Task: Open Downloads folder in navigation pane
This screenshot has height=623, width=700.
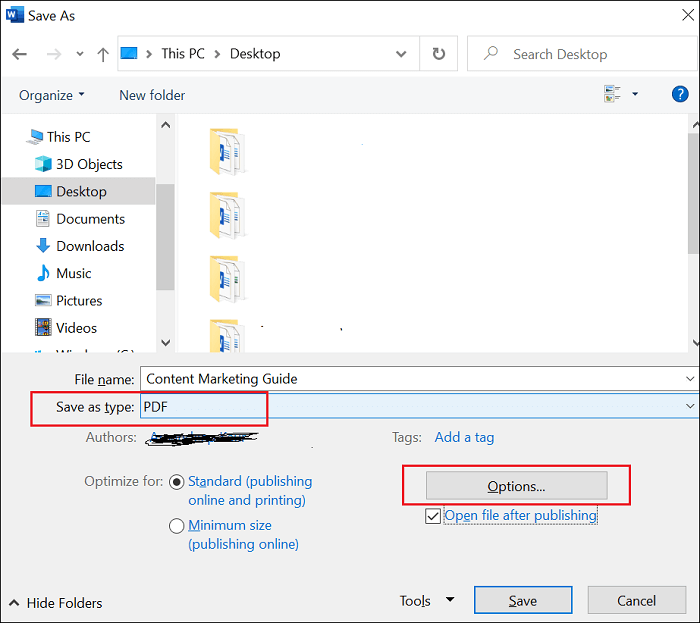Action: [90, 246]
